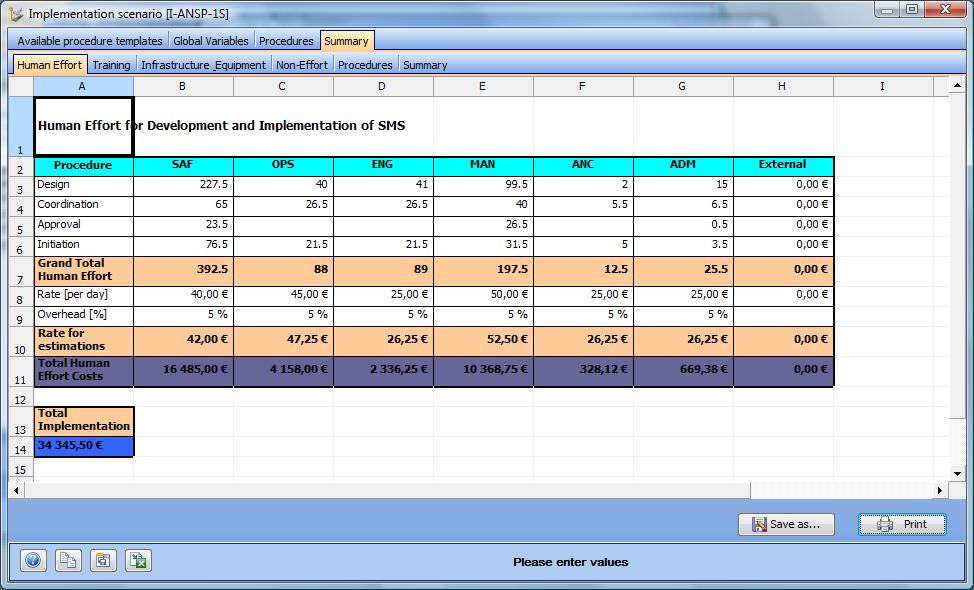Click the overlapping windows icon in bottom toolbar
Viewport: 974px width, 590px height.
click(103, 561)
